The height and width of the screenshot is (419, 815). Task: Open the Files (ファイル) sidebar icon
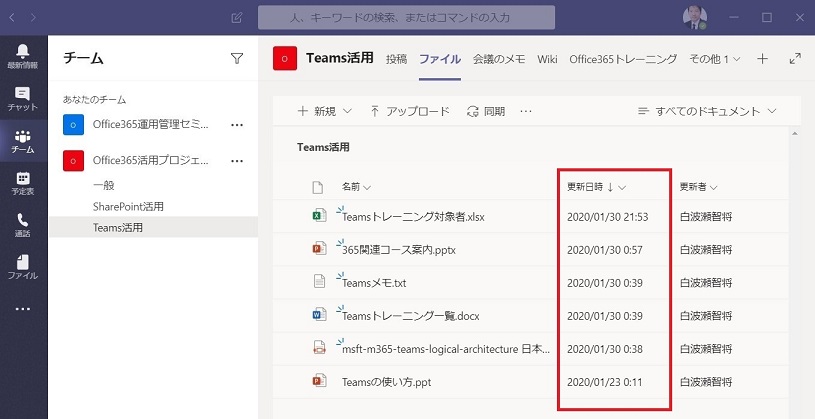click(x=22, y=261)
